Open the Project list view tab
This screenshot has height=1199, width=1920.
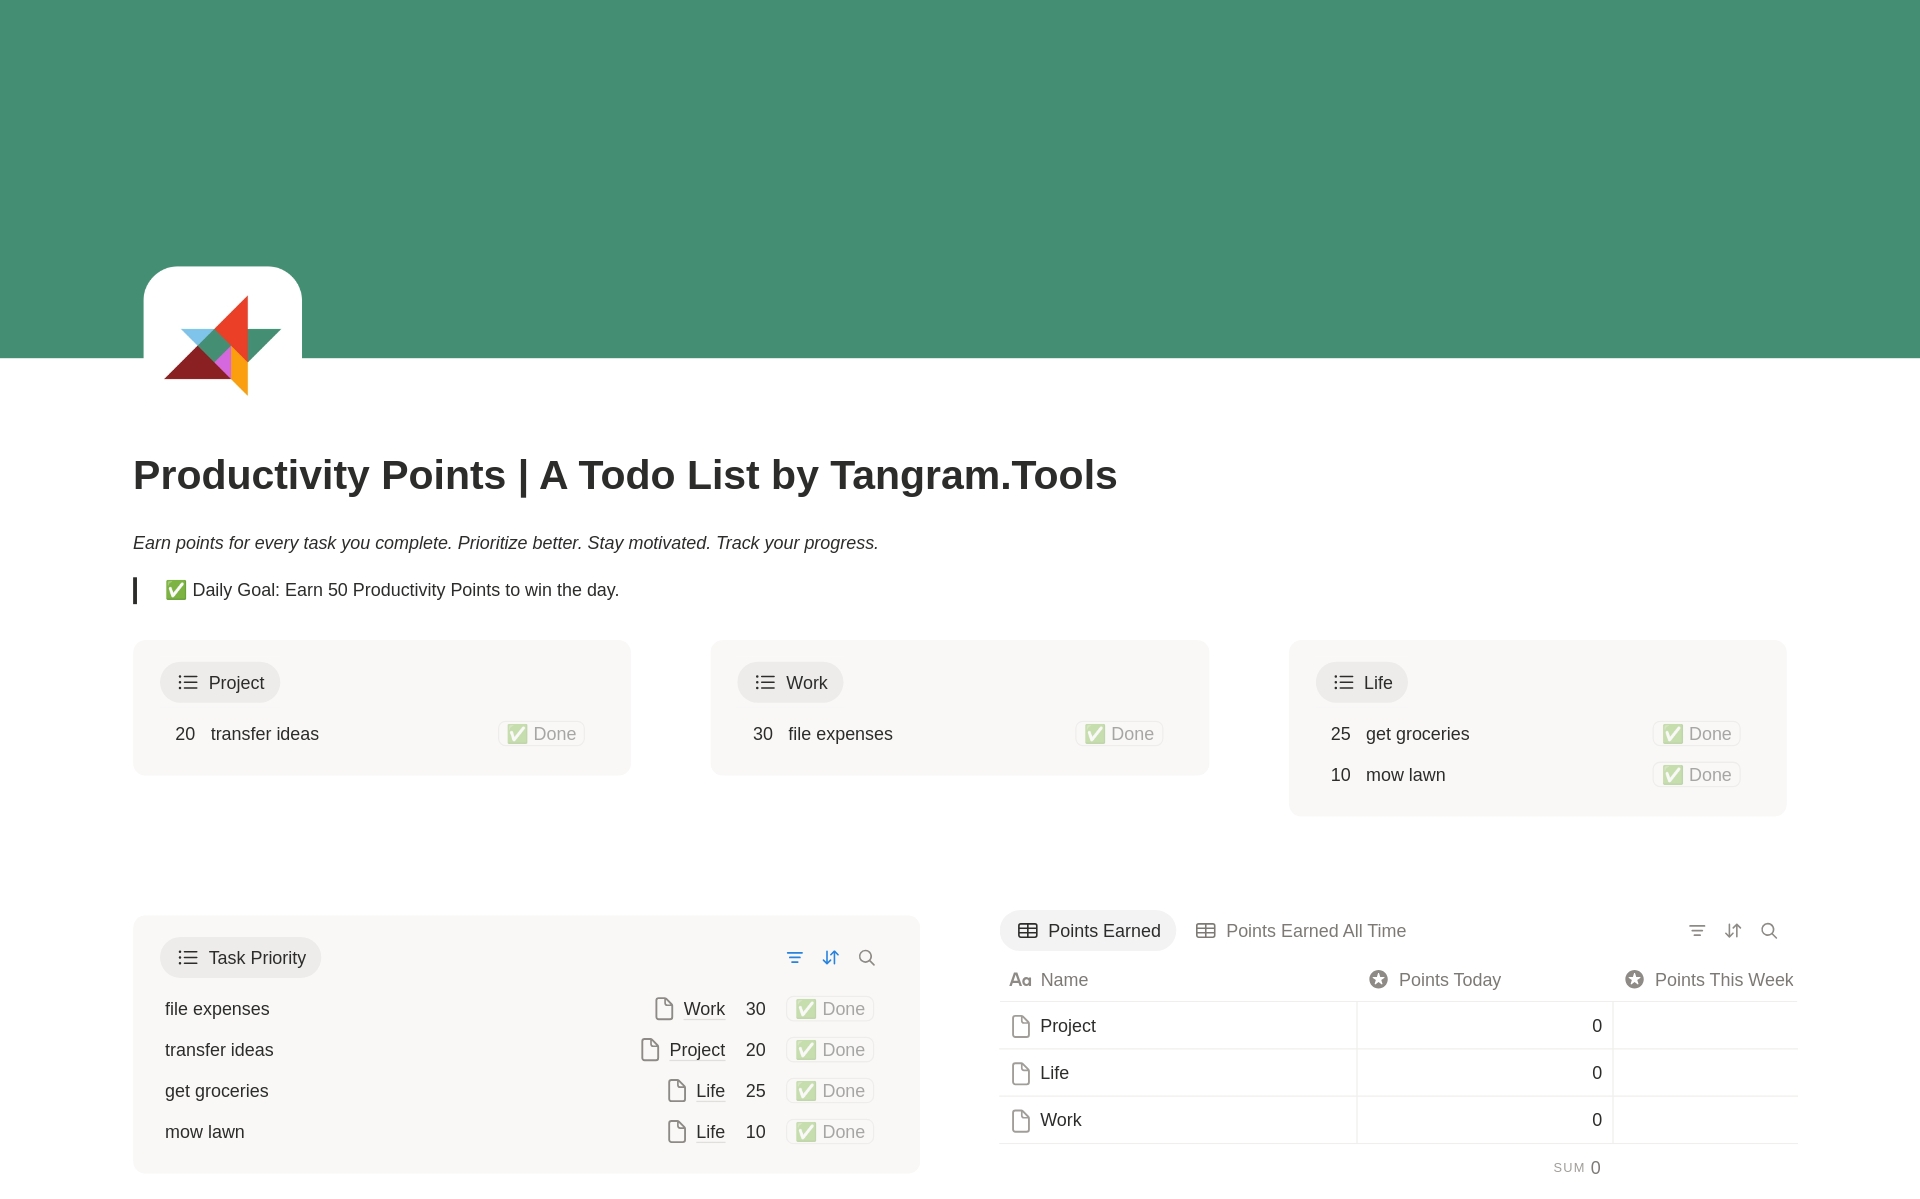coord(220,683)
